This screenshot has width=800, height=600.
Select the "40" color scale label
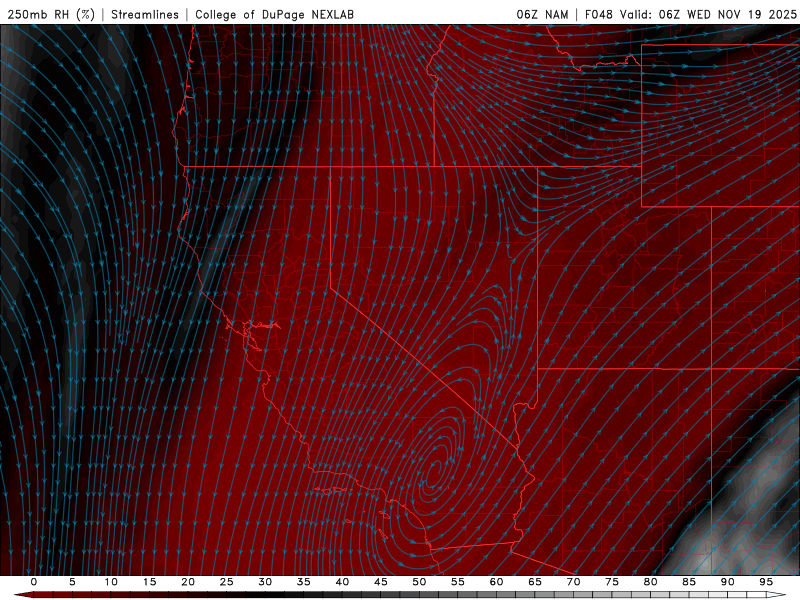(x=342, y=582)
